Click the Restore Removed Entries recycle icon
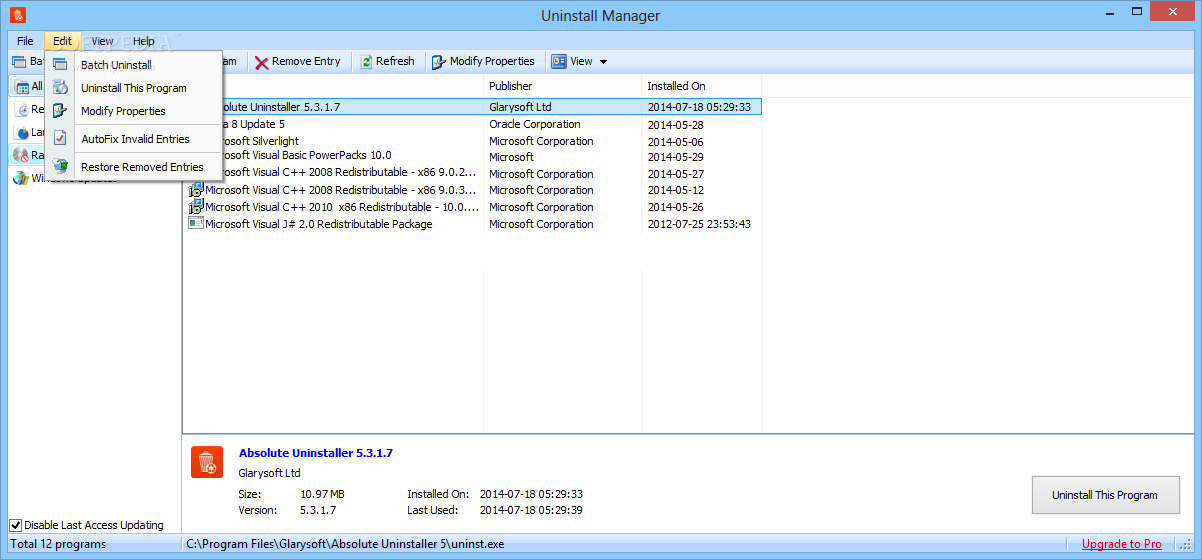This screenshot has width=1202, height=560. [x=60, y=167]
